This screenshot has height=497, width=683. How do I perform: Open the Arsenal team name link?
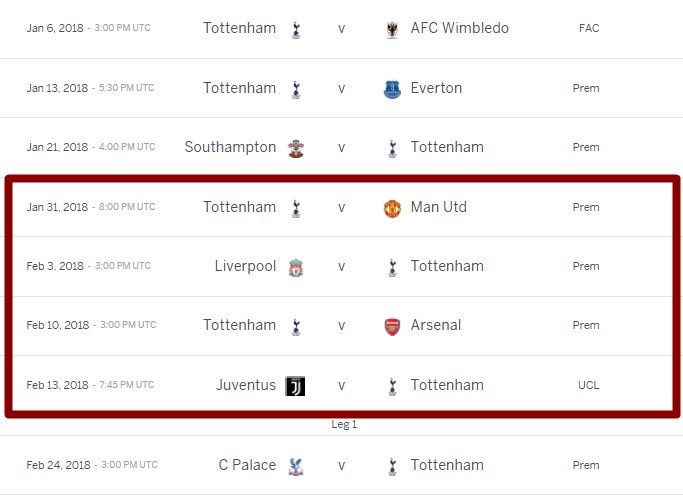[436, 325]
